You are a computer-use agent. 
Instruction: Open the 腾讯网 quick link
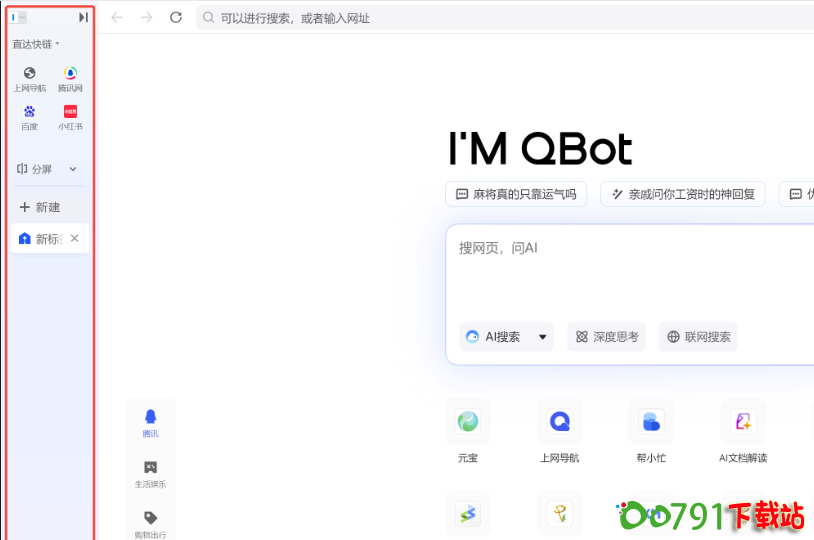coord(70,78)
